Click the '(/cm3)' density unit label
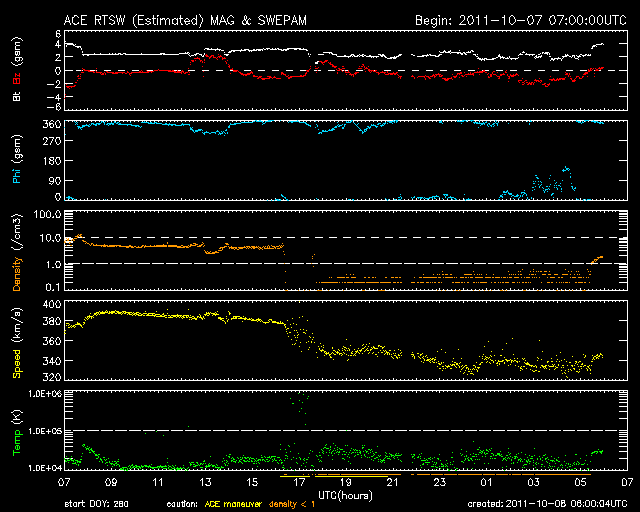640x512 pixels. click(x=17, y=232)
